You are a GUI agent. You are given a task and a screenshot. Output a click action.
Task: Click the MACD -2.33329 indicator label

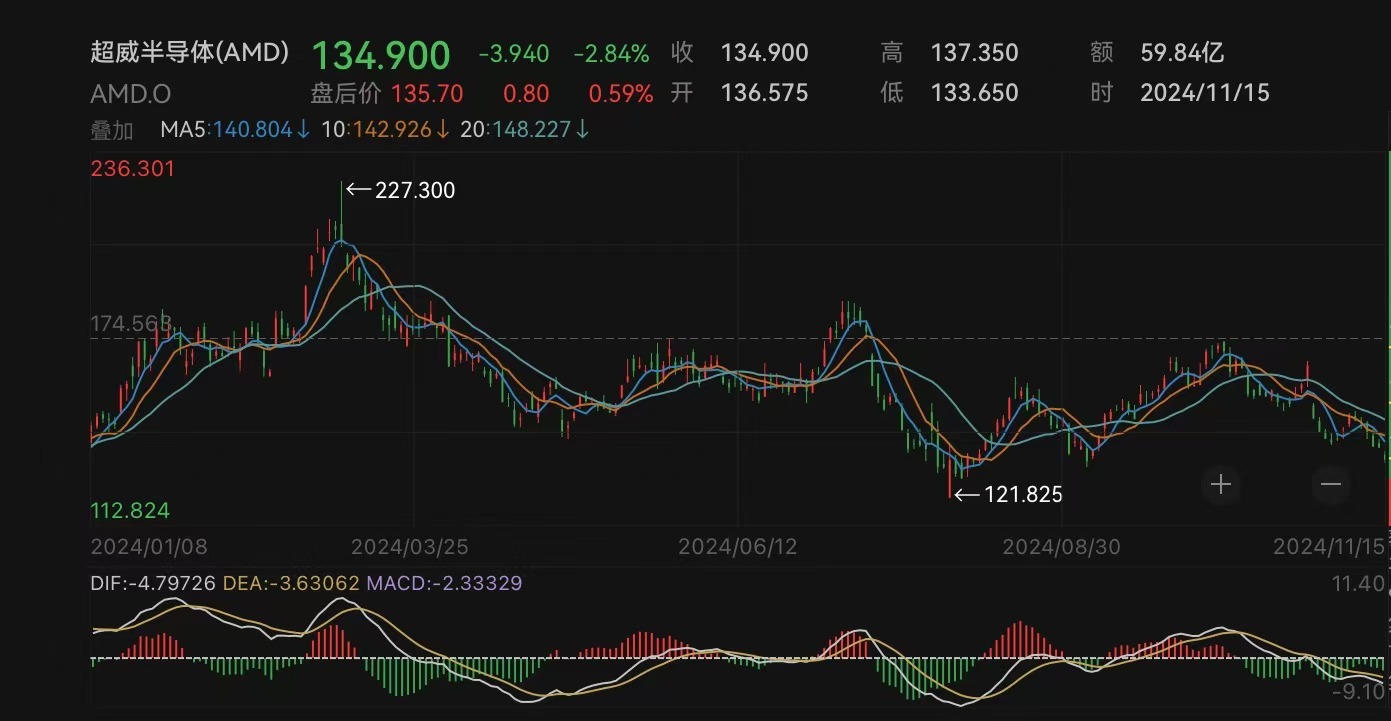pyautogui.click(x=444, y=582)
